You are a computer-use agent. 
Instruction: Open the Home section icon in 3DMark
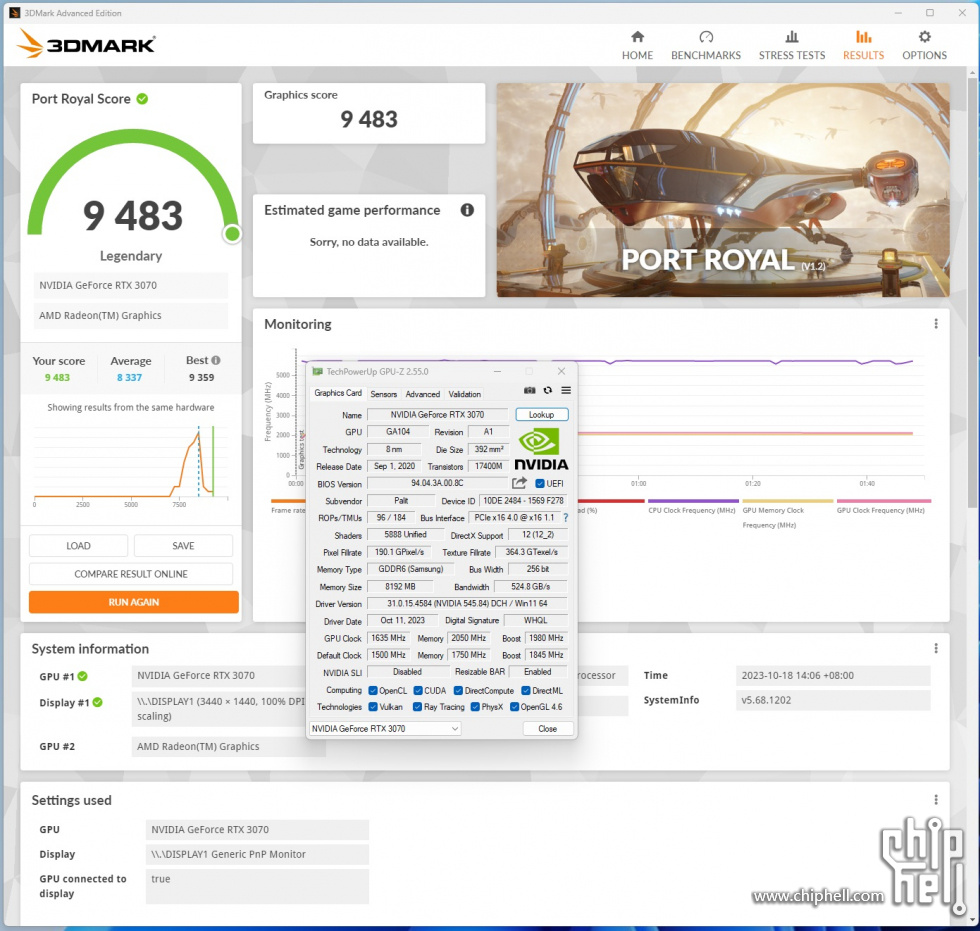click(x=637, y=37)
